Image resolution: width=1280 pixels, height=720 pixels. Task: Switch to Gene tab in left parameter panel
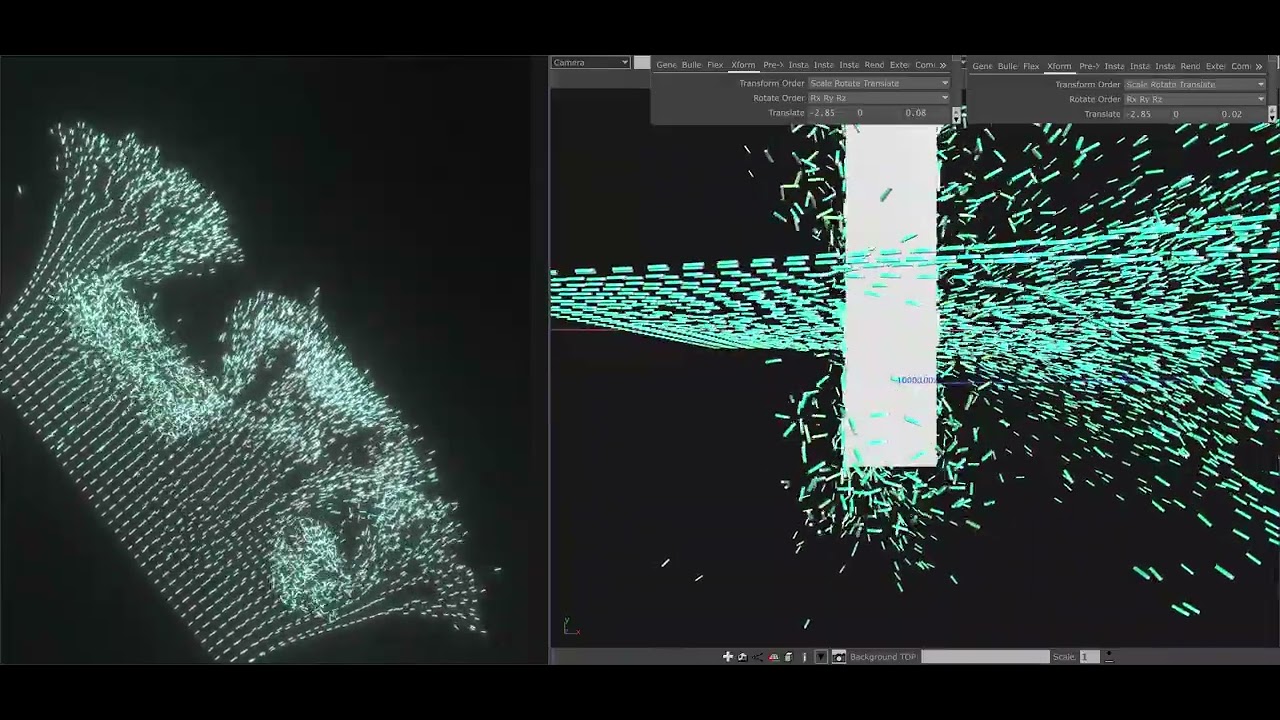click(x=666, y=65)
